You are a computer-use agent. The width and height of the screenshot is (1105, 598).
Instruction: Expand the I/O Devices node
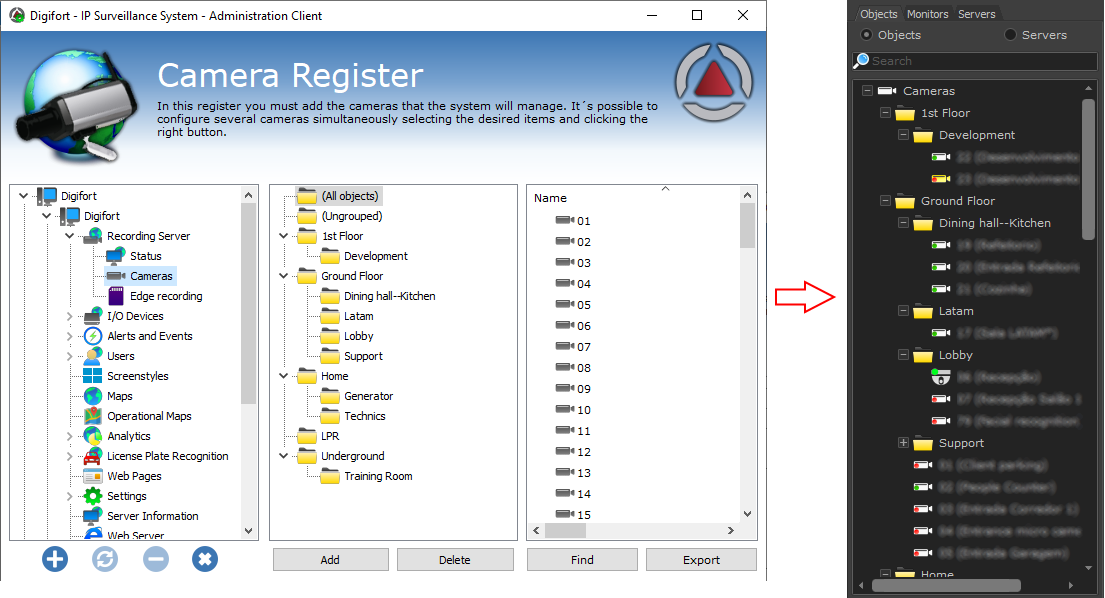[x=70, y=316]
